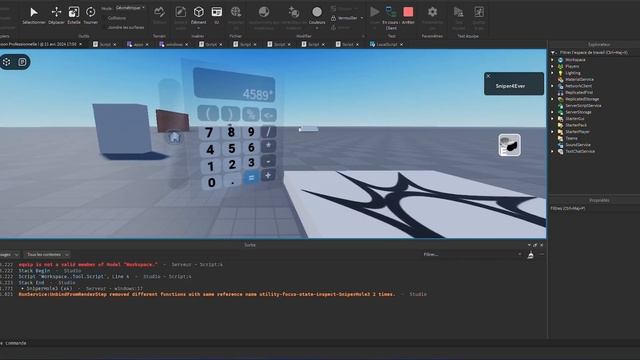Click the Sniper4Ever player label
Image resolution: width=640 pixels, height=360 pixels.
coord(510,86)
